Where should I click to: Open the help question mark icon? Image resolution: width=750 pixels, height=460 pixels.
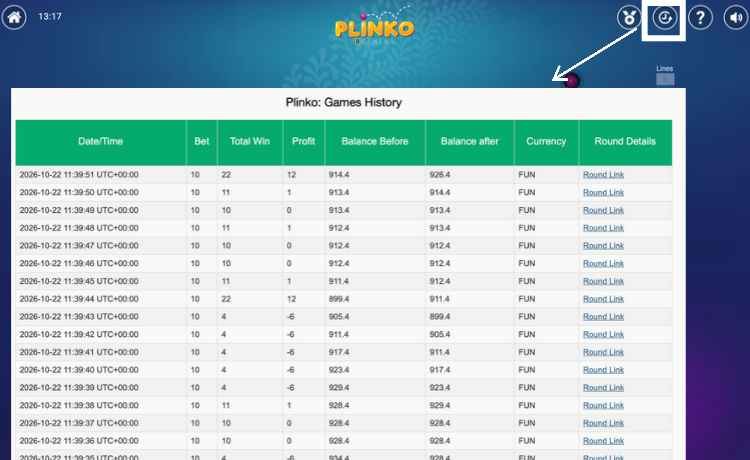(700, 18)
